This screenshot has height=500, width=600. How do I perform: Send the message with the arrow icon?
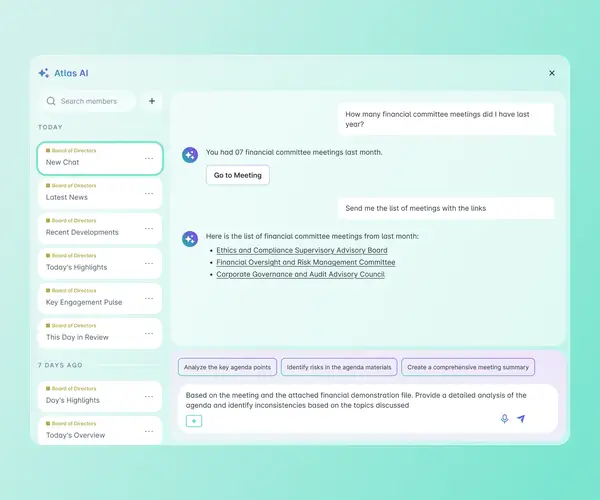[521, 419]
